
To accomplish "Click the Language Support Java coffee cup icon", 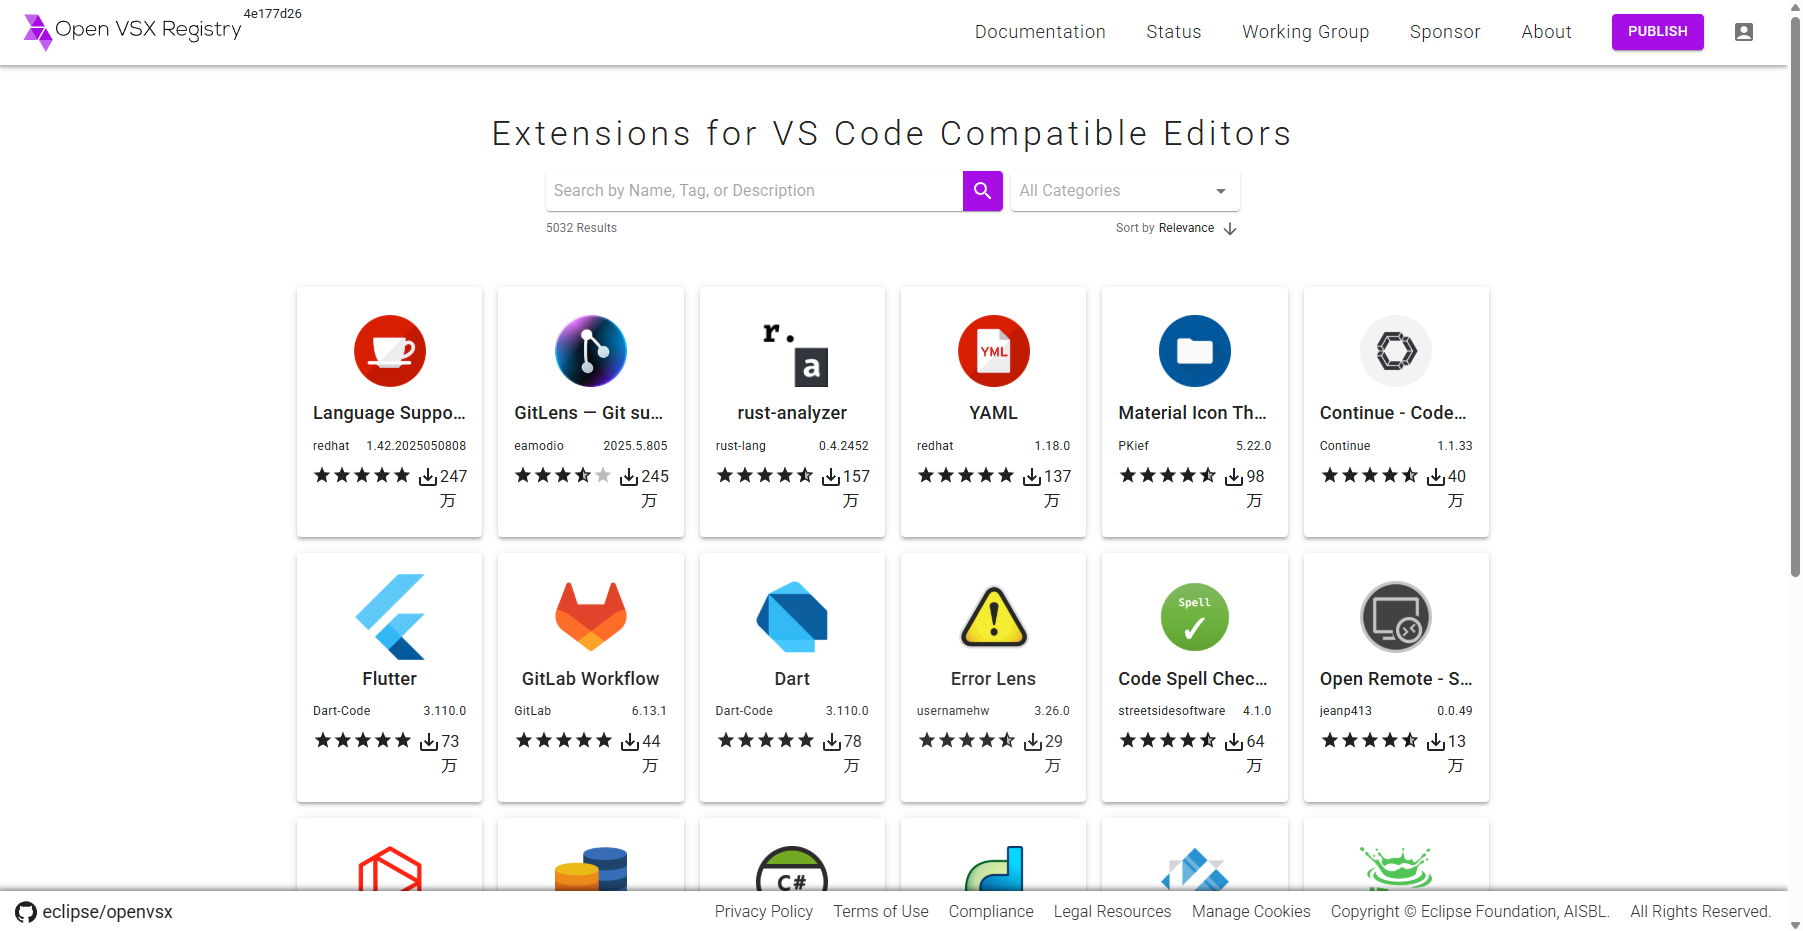I will (x=390, y=351).
